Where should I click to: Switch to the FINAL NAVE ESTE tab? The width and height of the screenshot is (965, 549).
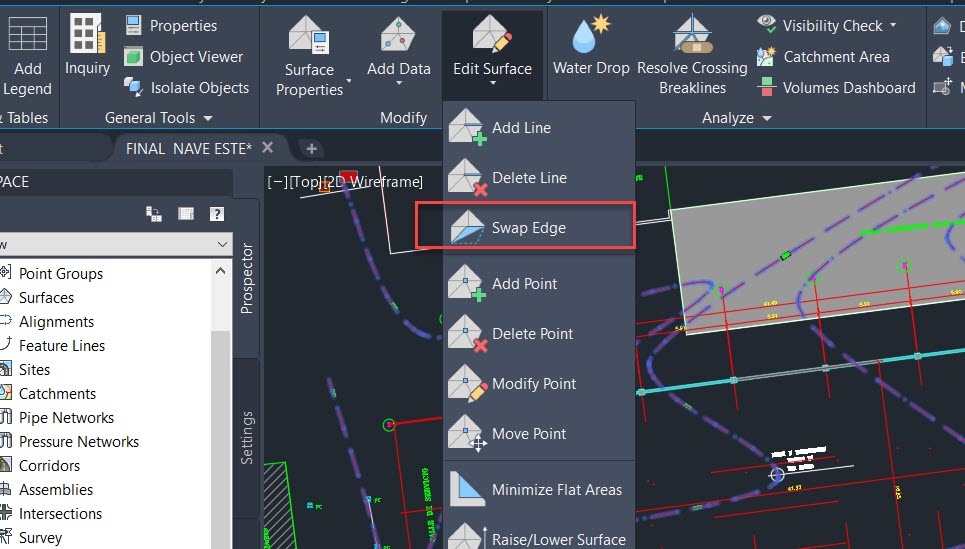[x=188, y=148]
